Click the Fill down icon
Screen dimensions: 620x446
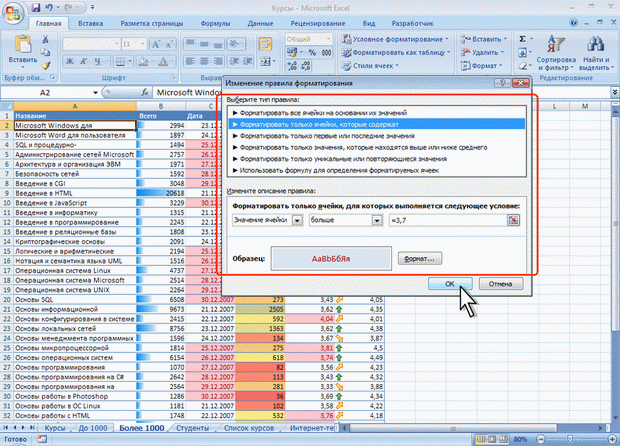pyautogui.click(x=522, y=52)
